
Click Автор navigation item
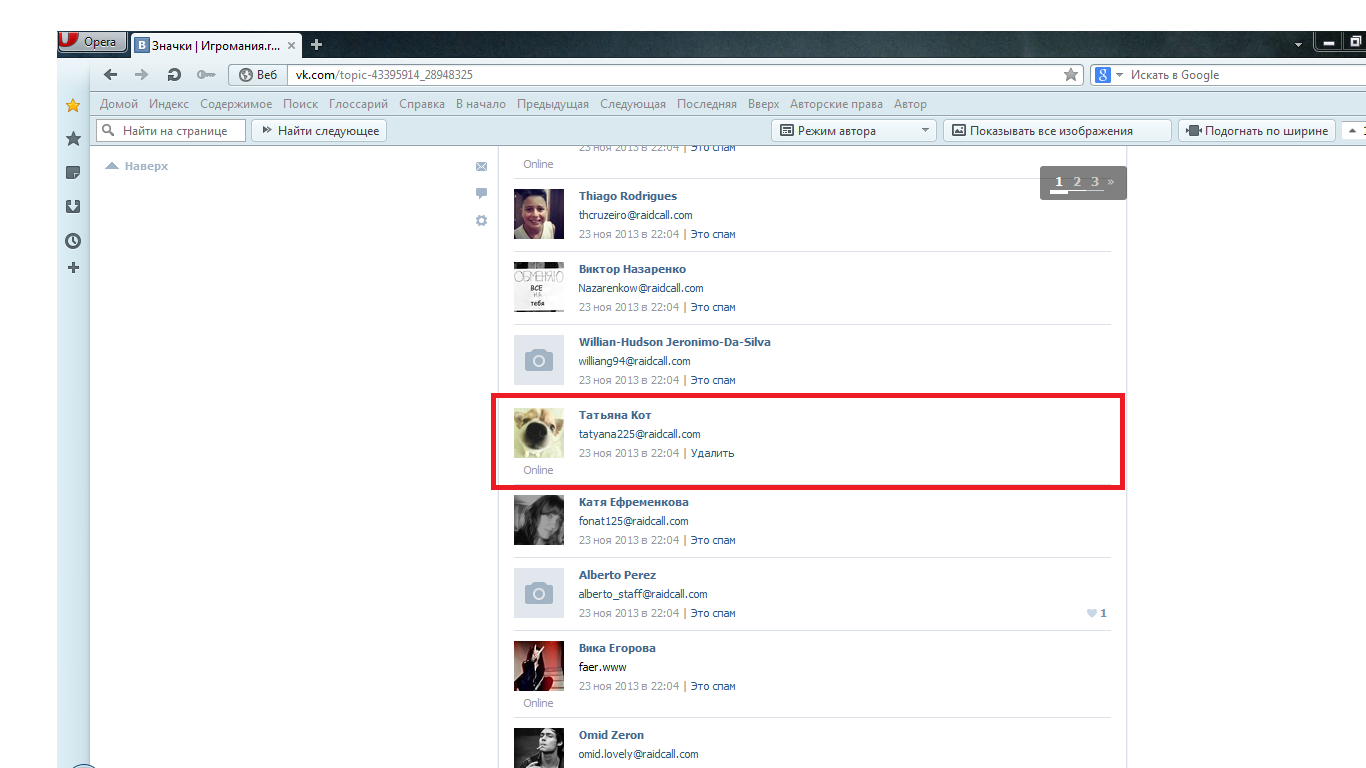[x=910, y=104]
